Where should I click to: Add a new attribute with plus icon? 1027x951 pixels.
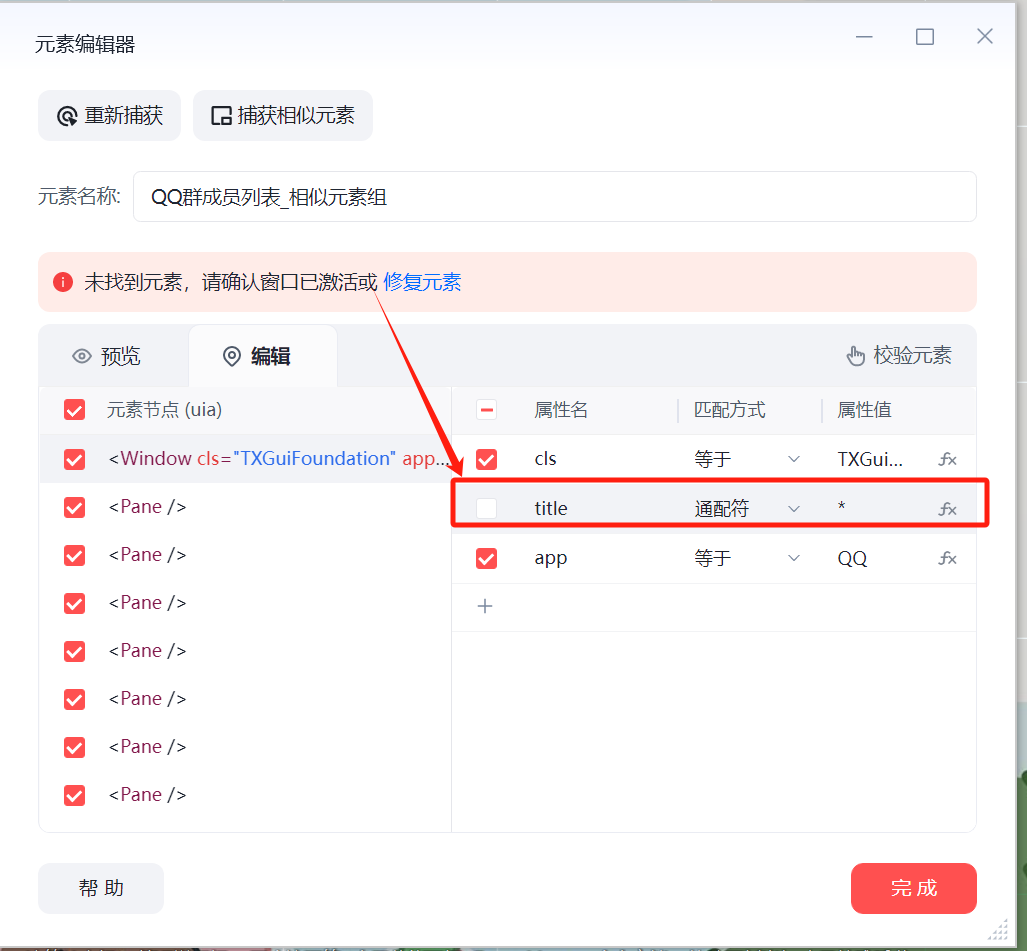(485, 606)
